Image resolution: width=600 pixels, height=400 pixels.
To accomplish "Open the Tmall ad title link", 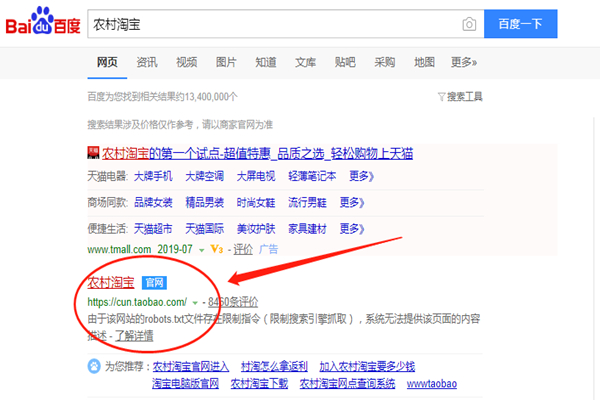I will [257, 153].
